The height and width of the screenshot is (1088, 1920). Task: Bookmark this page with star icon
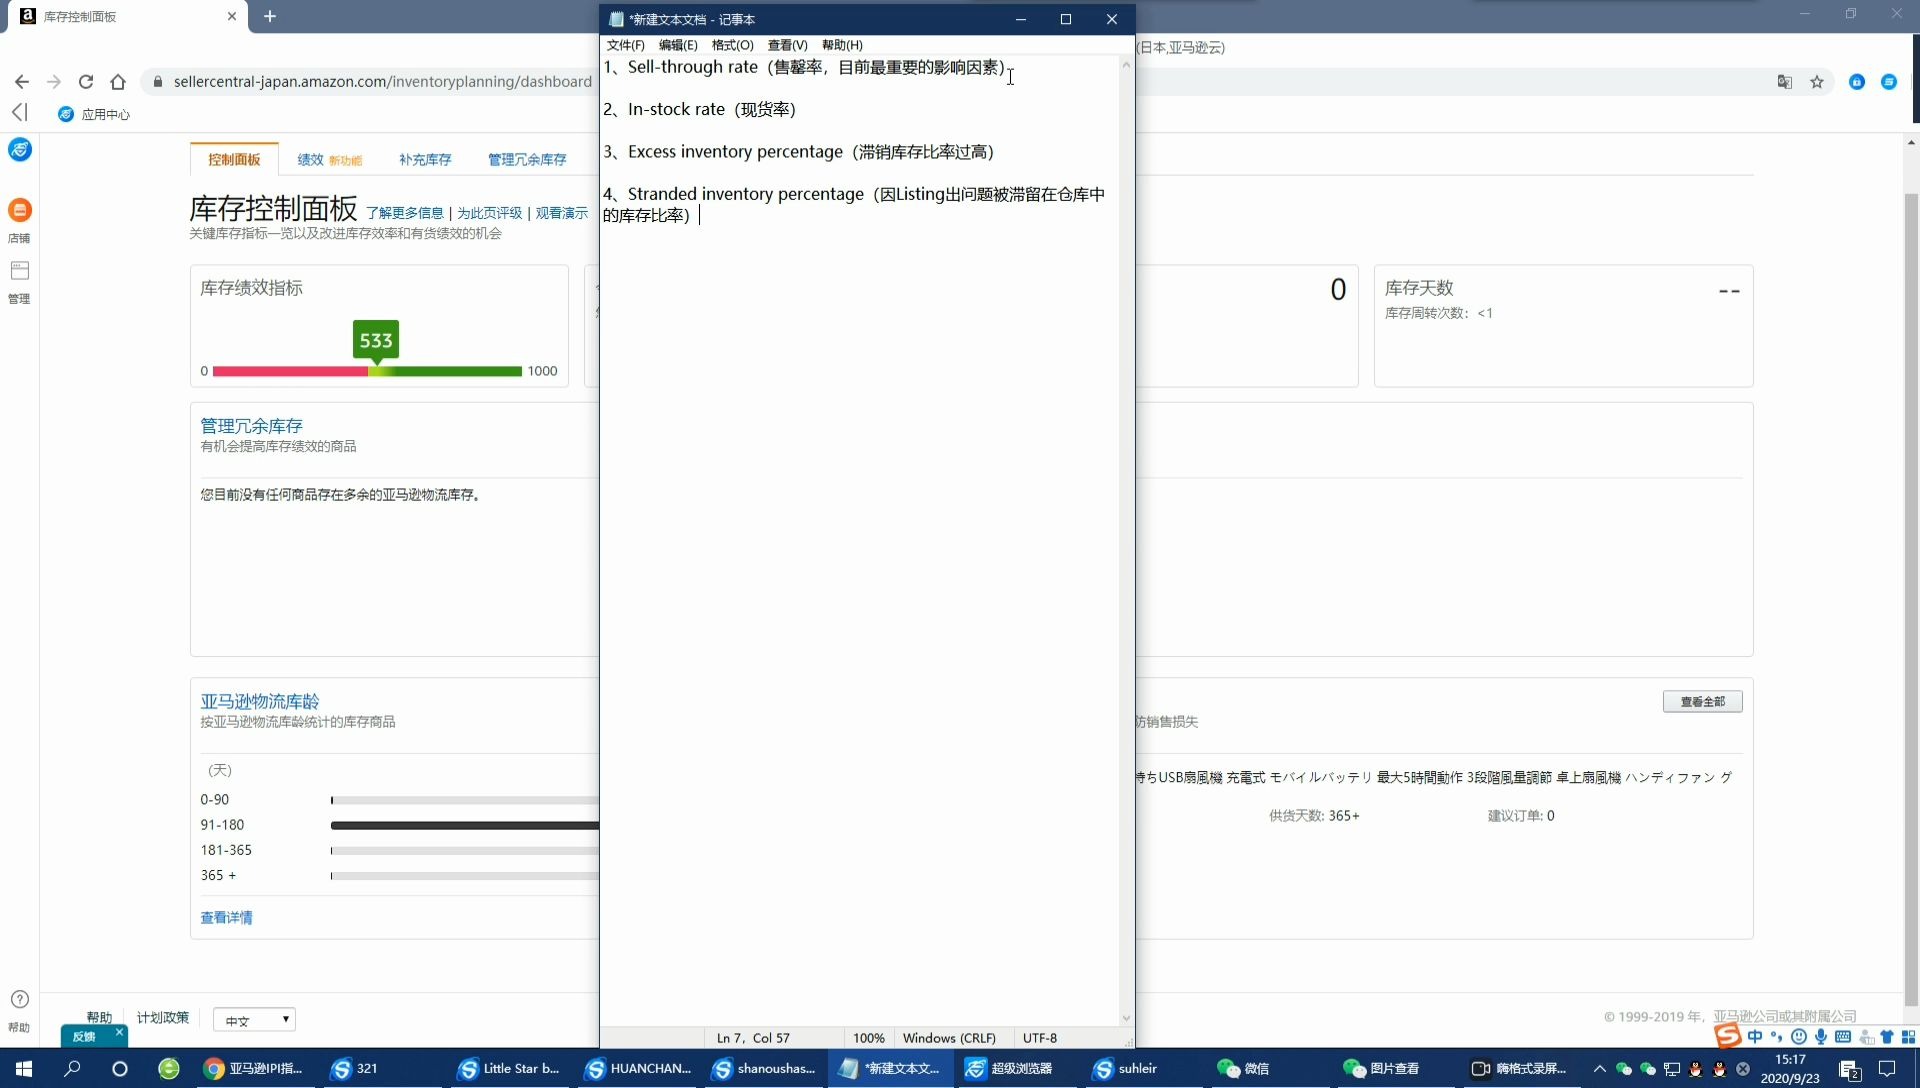(1817, 82)
